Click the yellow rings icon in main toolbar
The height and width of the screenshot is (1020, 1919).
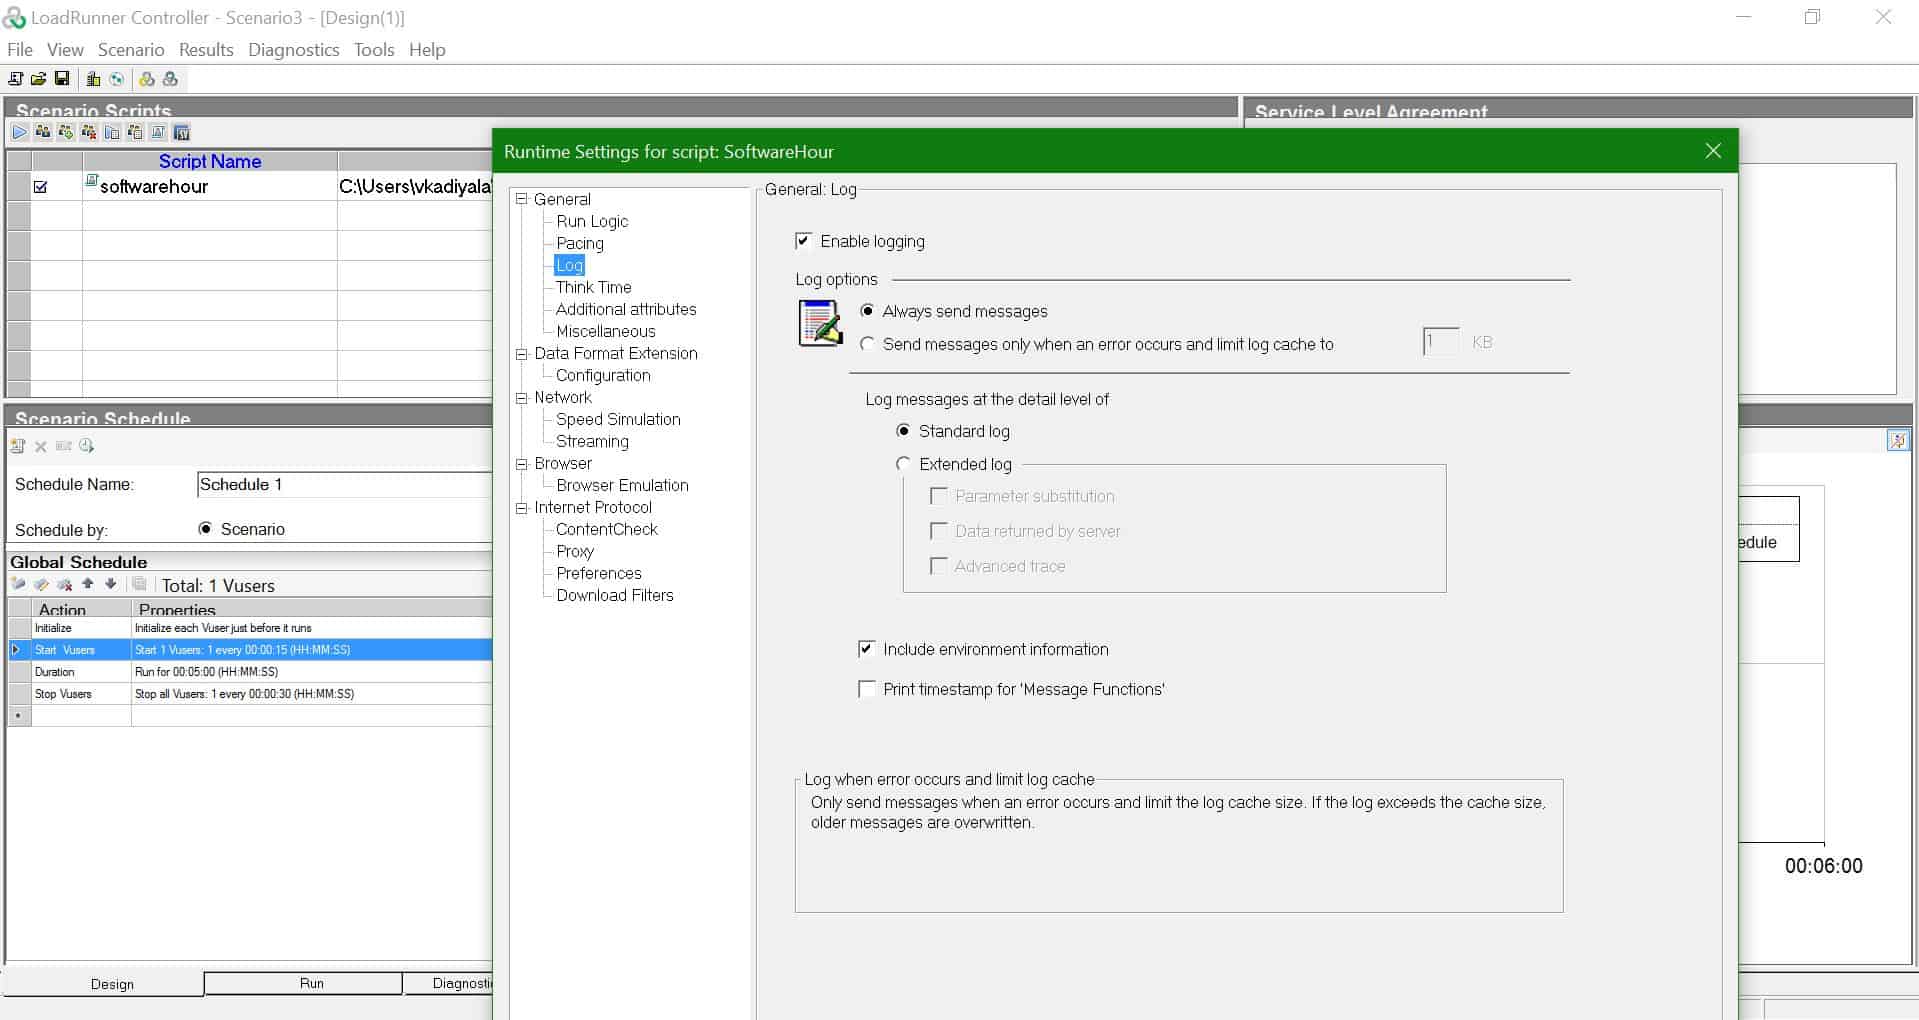pos(147,79)
